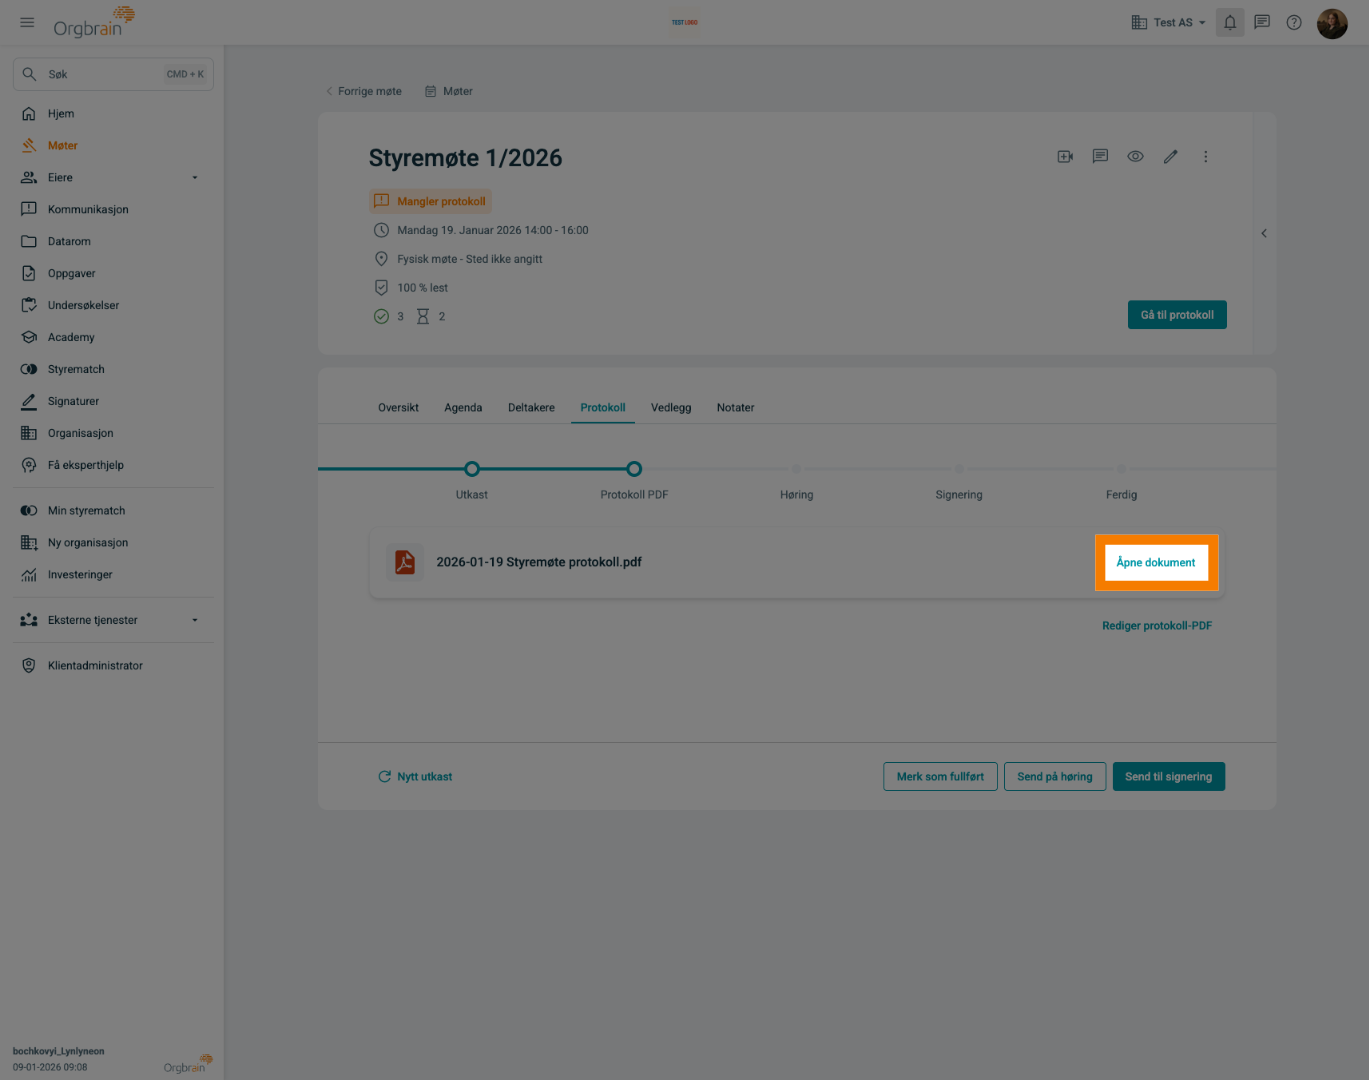The width and height of the screenshot is (1369, 1080).
Task: Click Send på høring button
Action: tap(1055, 777)
